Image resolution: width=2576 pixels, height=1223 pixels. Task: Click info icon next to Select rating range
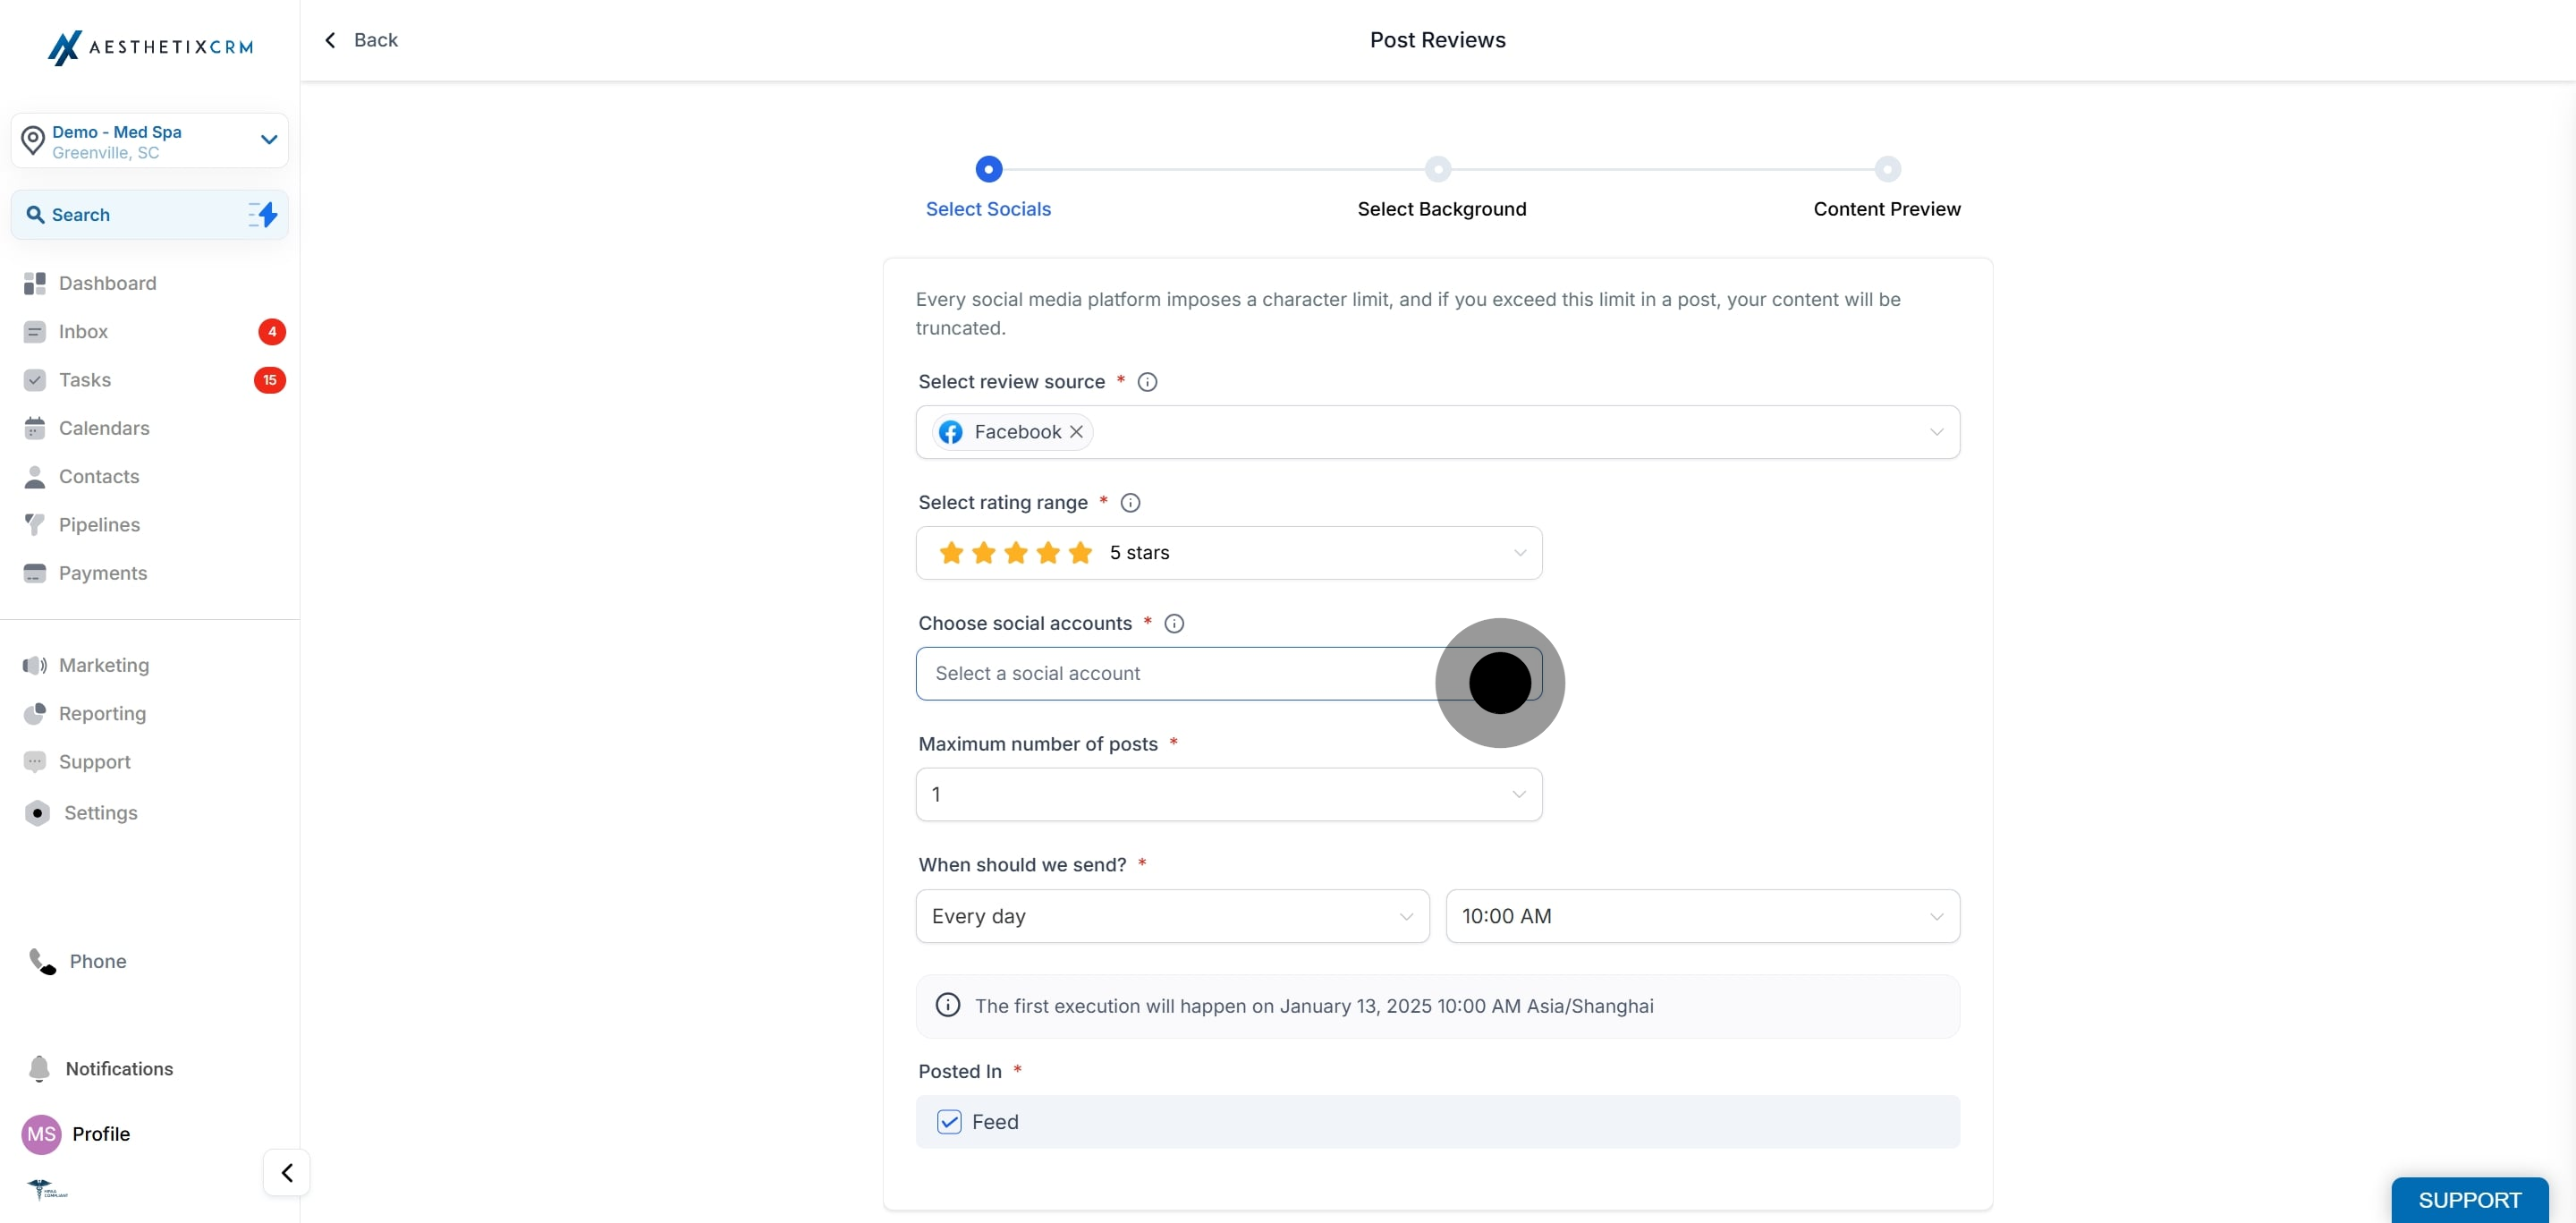click(x=1130, y=503)
